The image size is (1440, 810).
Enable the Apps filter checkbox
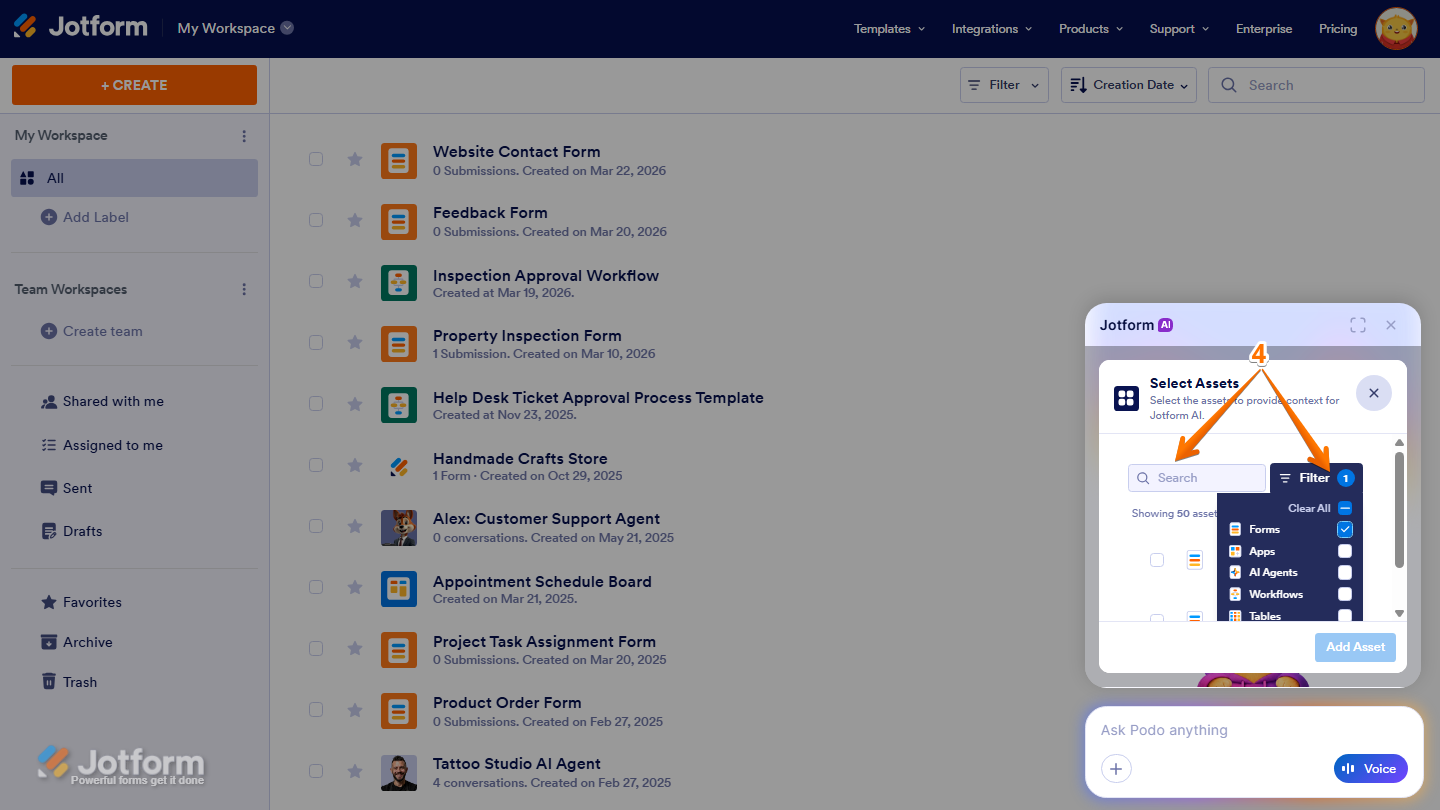pos(1344,551)
